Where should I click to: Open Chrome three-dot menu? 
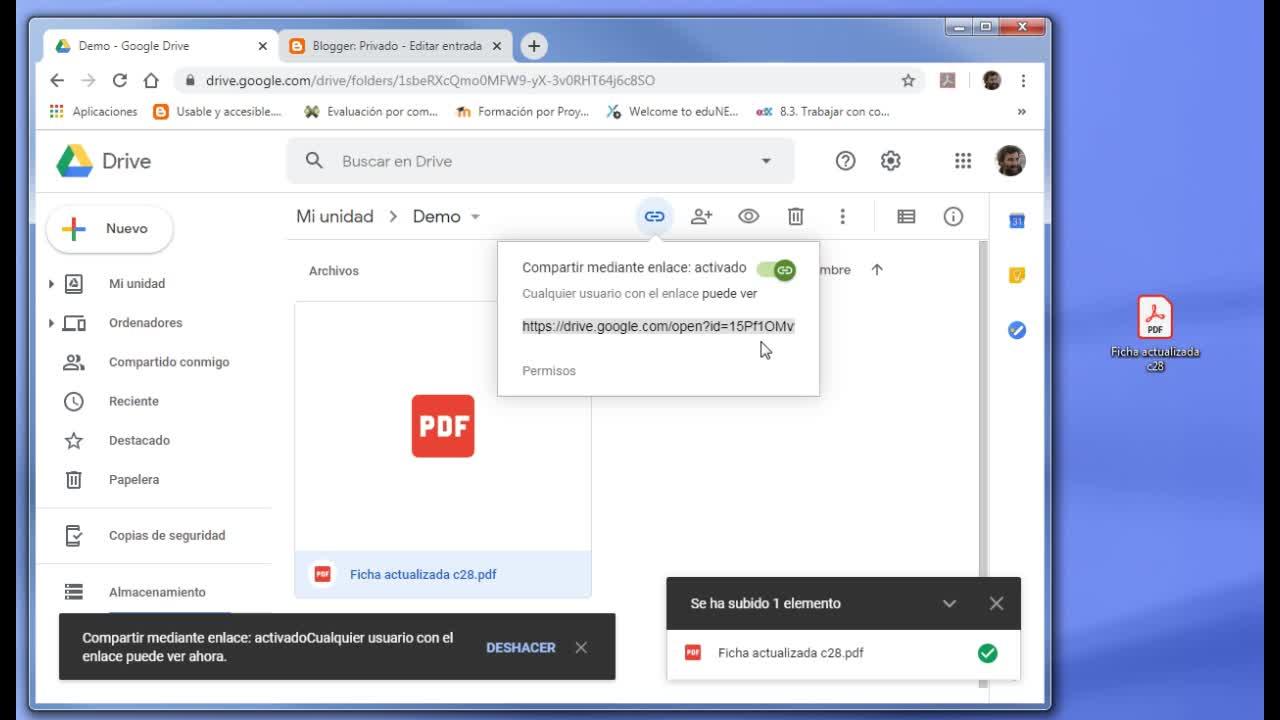tap(1023, 81)
